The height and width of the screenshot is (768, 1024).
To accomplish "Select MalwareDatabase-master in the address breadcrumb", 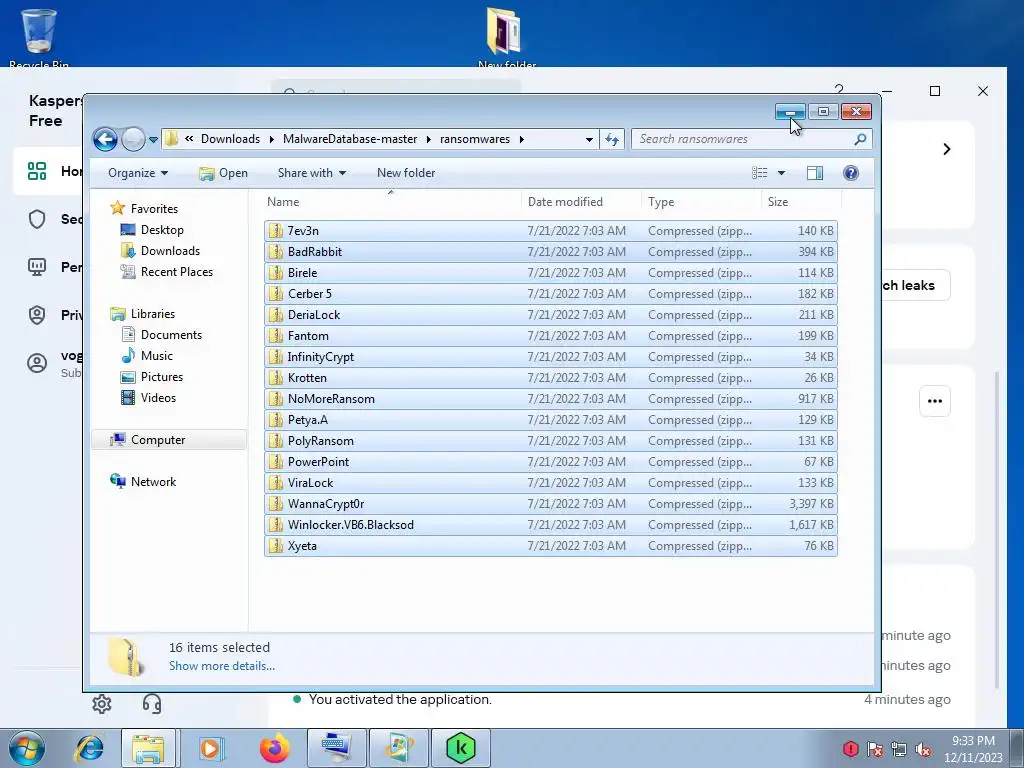I will 350,139.
